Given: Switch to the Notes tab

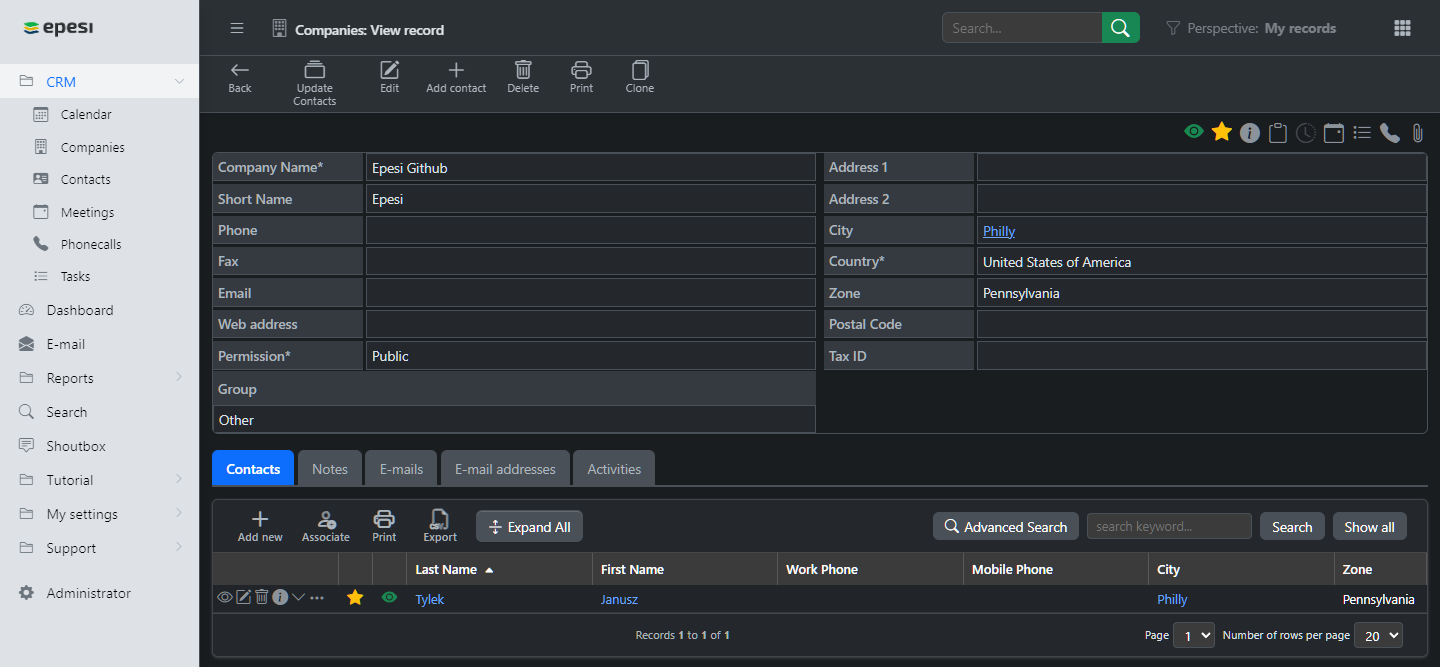Looking at the screenshot, I should click(x=330, y=469).
